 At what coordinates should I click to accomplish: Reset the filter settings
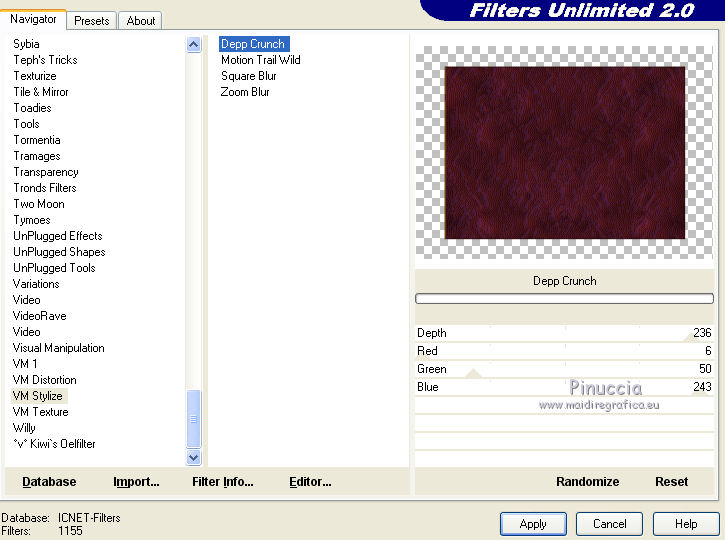pyautogui.click(x=671, y=482)
